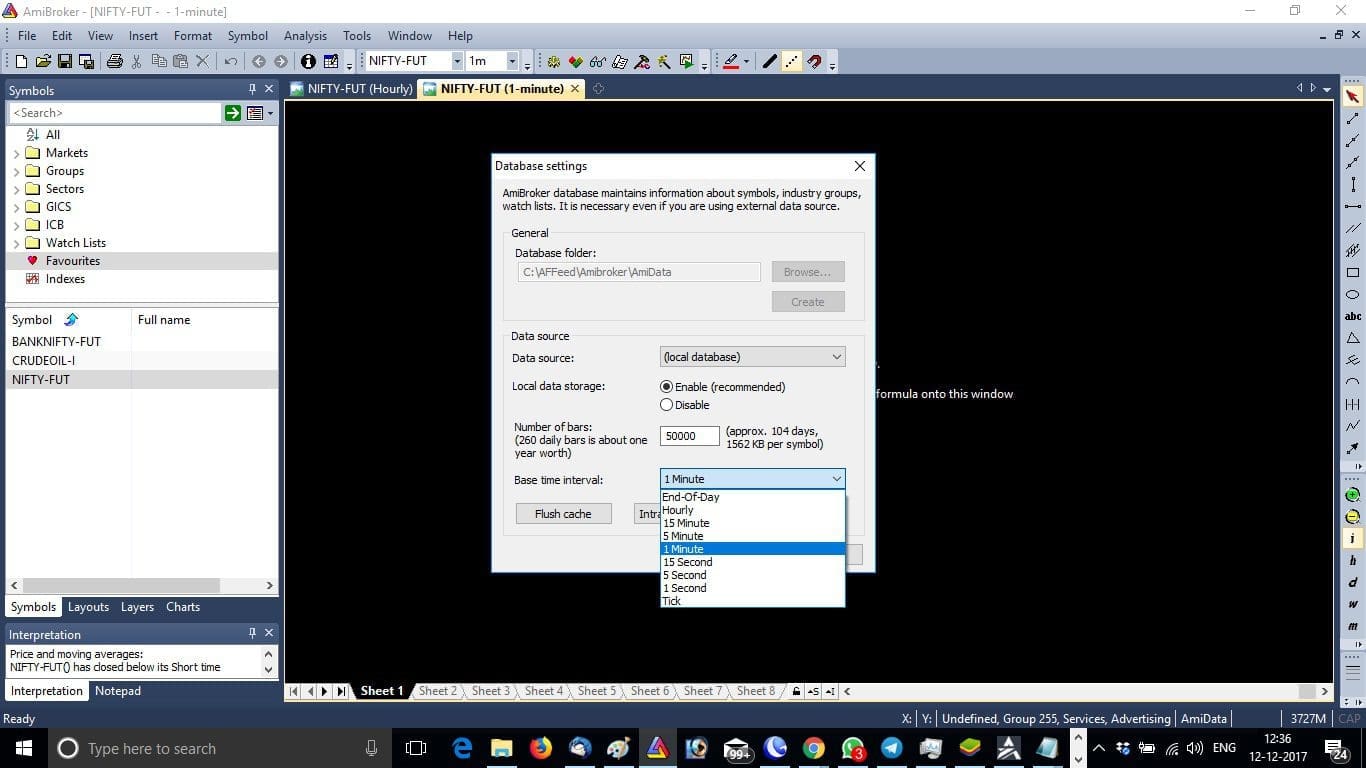This screenshot has height=768, width=1366.
Task: Switch chart to hourly with h icon
Action: pos(1353,561)
